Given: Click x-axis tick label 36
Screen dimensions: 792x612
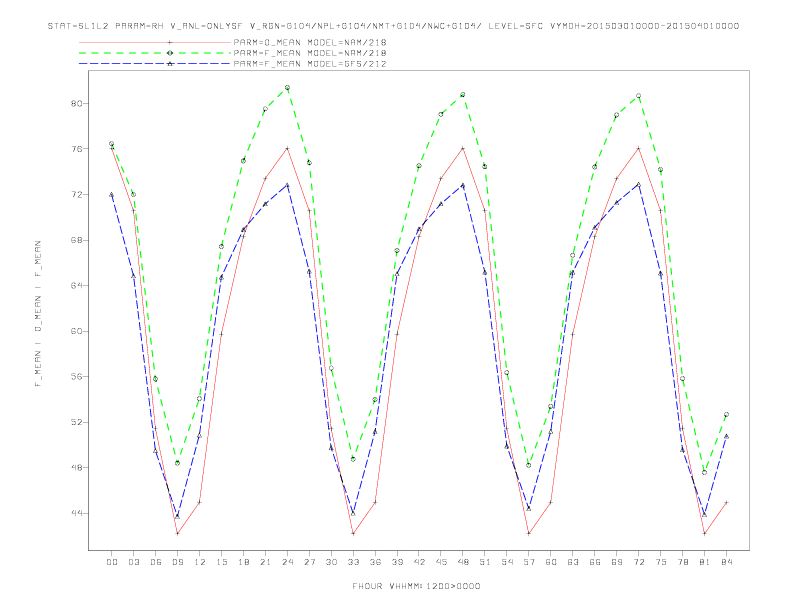Looking at the screenshot, I should point(375,562).
